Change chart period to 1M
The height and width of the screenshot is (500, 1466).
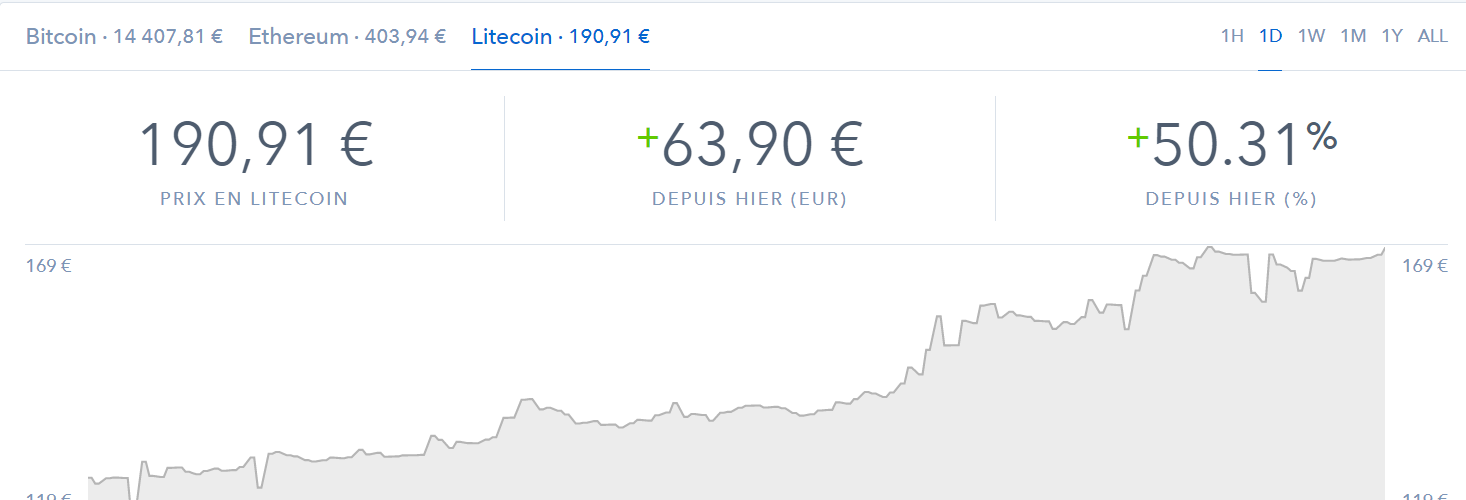[1353, 36]
